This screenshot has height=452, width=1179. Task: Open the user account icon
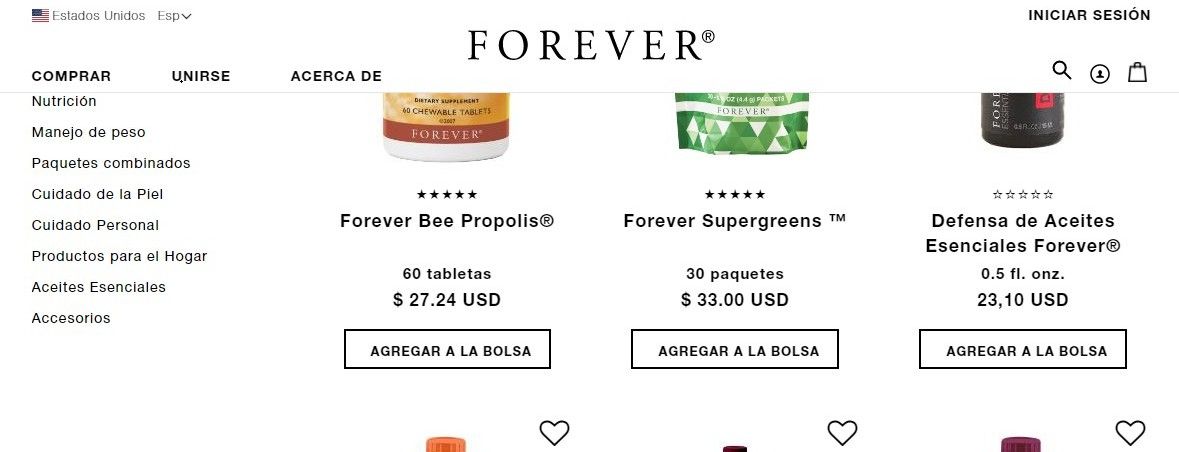click(x=1099, y=74)
